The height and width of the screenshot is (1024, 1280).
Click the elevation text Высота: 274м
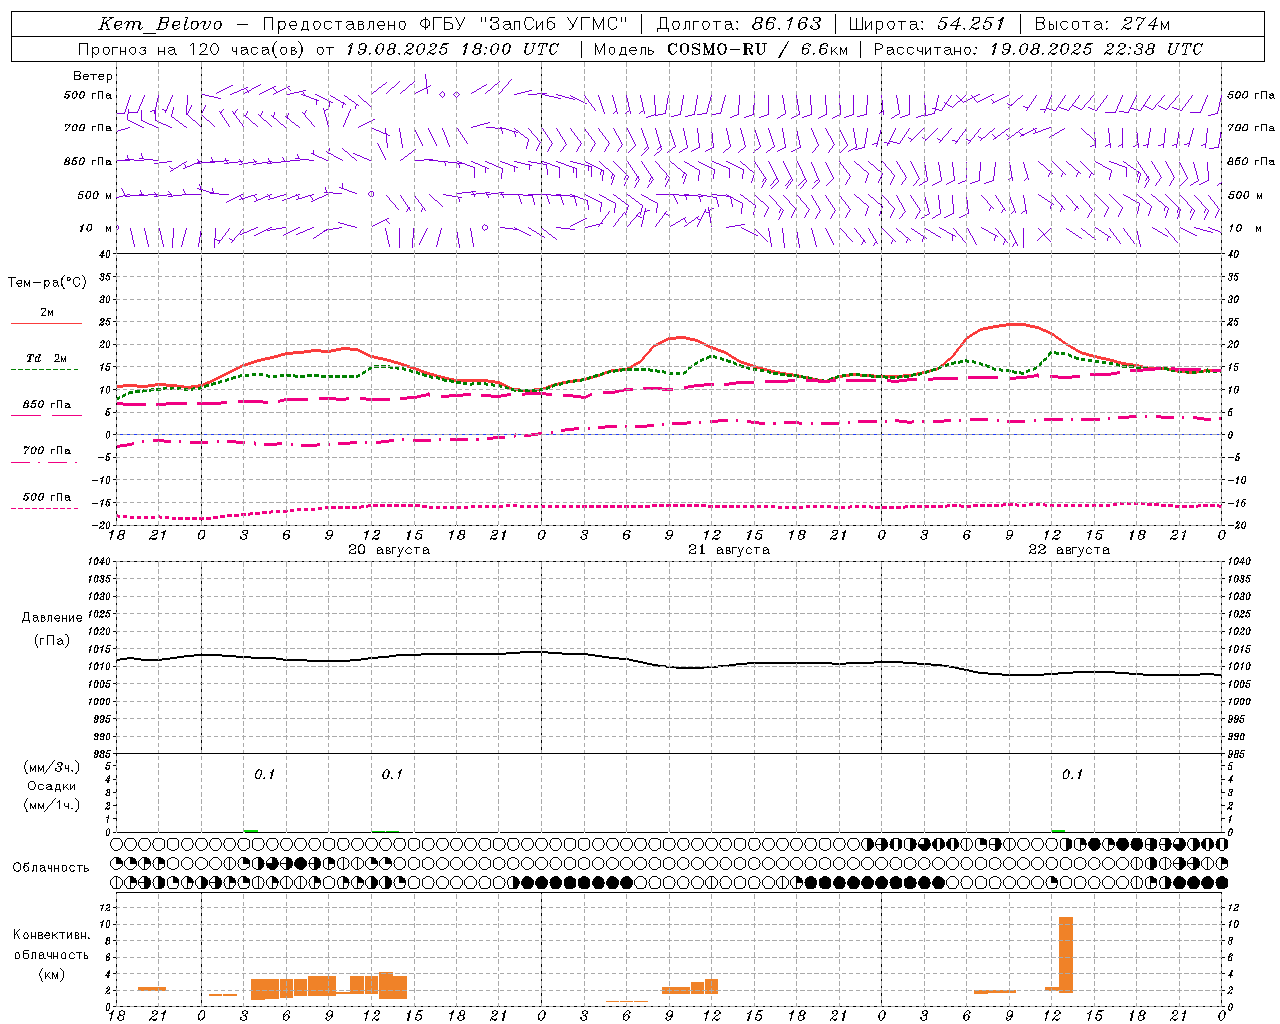tap(1102, 24)
